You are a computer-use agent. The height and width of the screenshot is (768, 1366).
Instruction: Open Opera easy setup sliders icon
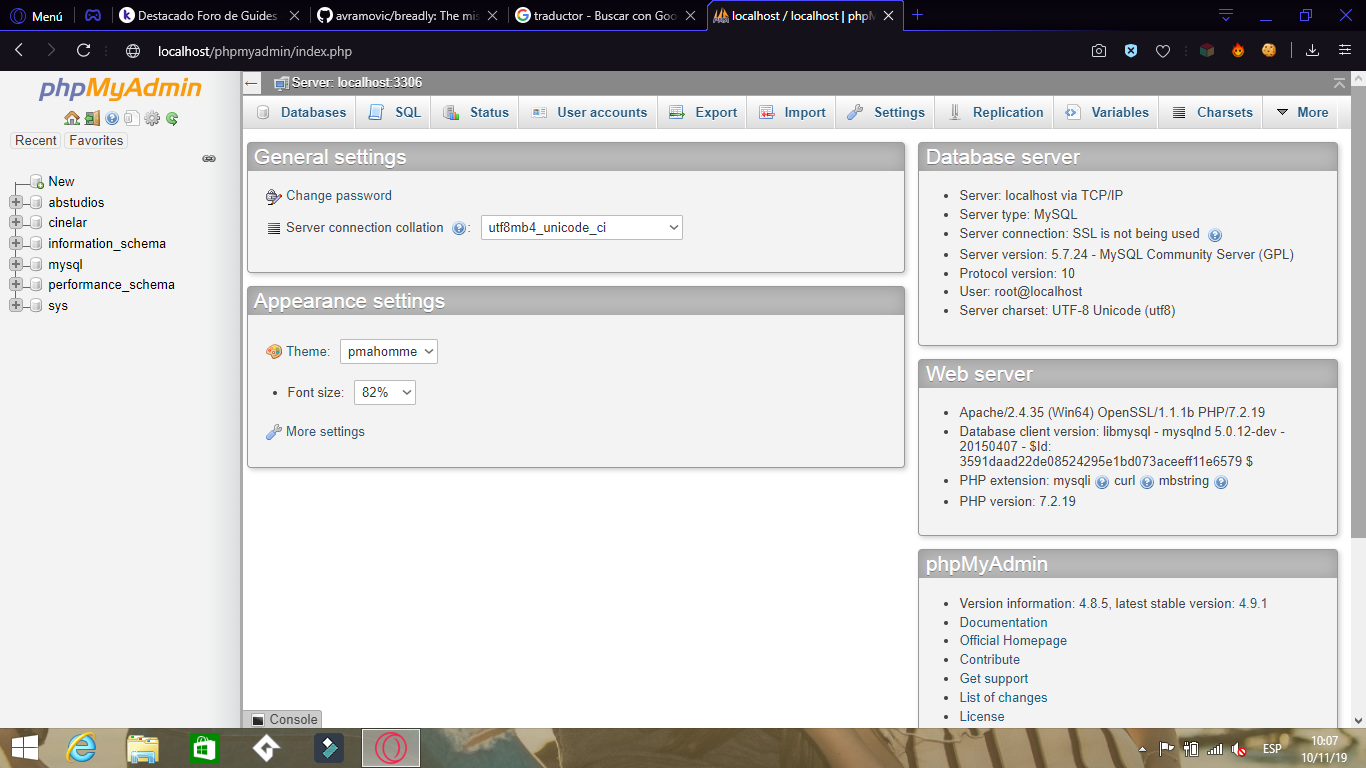pos(1343,51)
